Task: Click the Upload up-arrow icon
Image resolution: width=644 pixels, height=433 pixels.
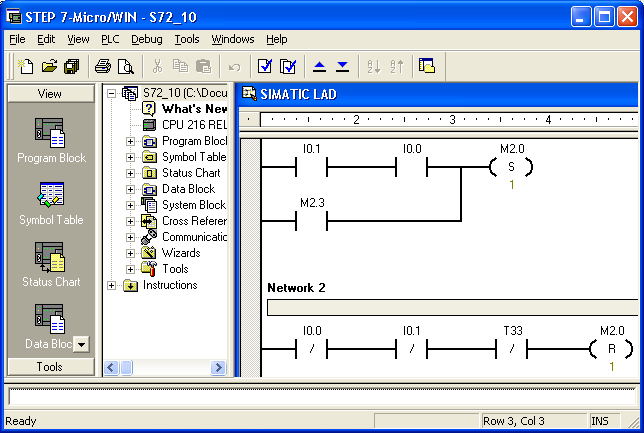Action: 319,66
